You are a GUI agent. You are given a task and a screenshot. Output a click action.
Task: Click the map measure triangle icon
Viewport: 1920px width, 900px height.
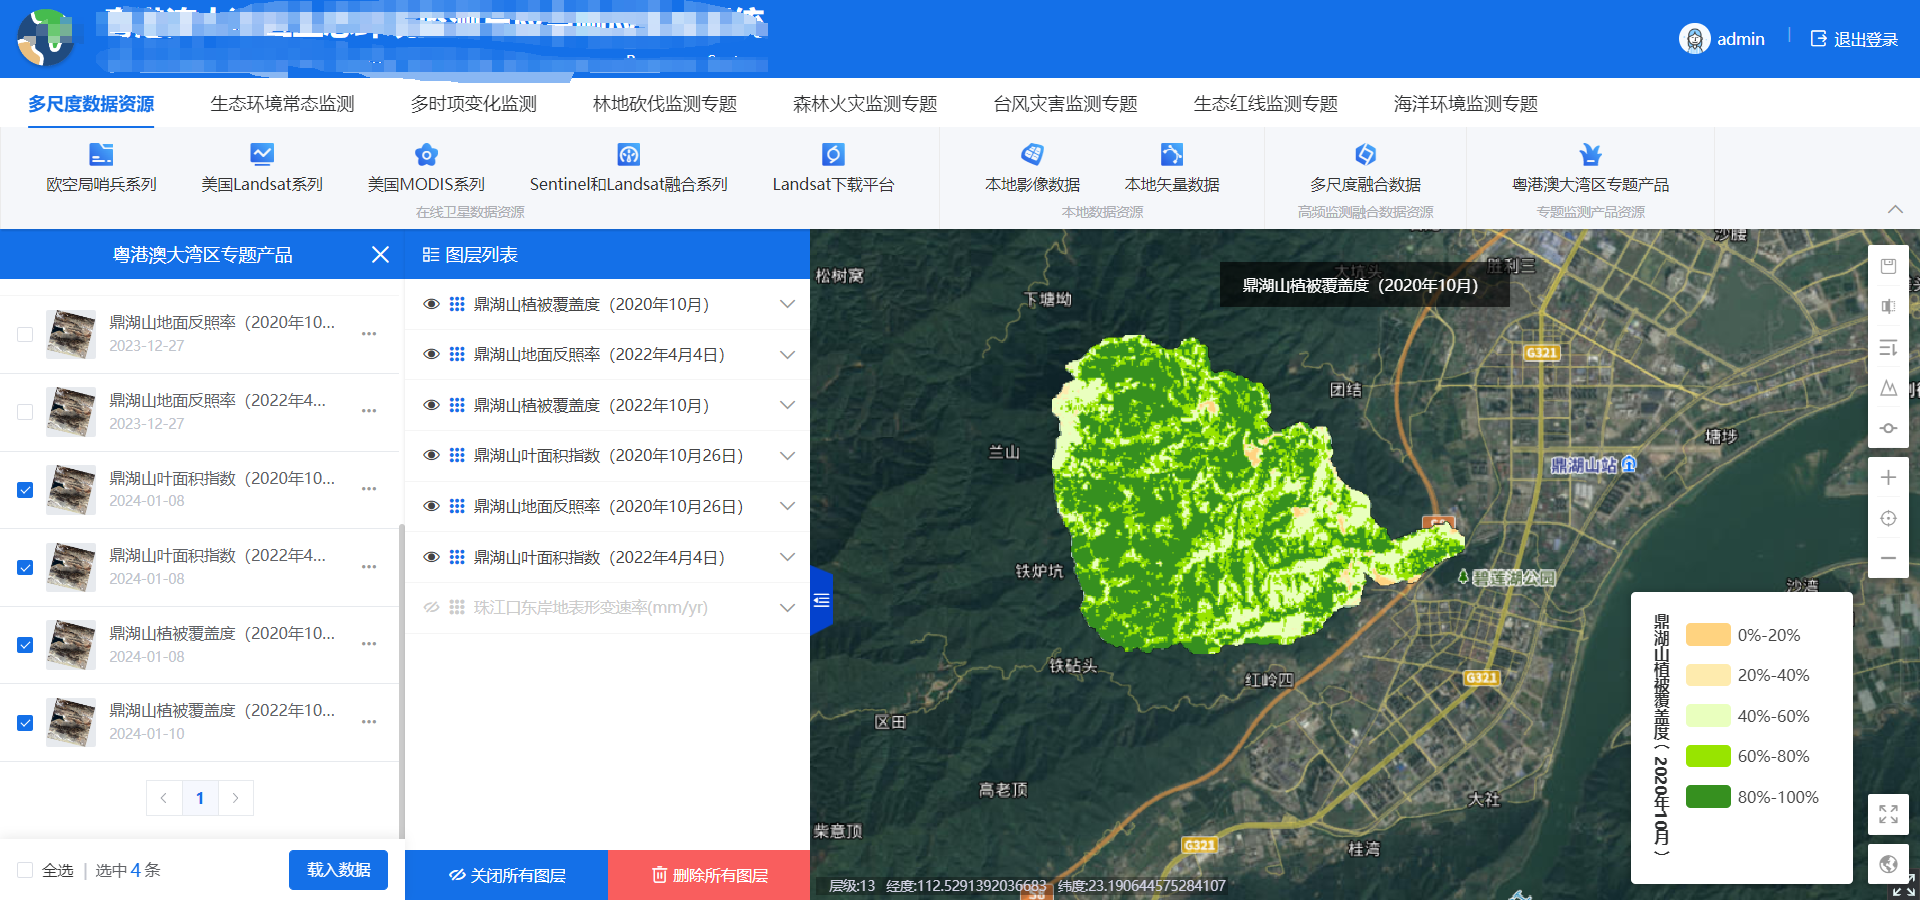click(x=1888, y=388)
